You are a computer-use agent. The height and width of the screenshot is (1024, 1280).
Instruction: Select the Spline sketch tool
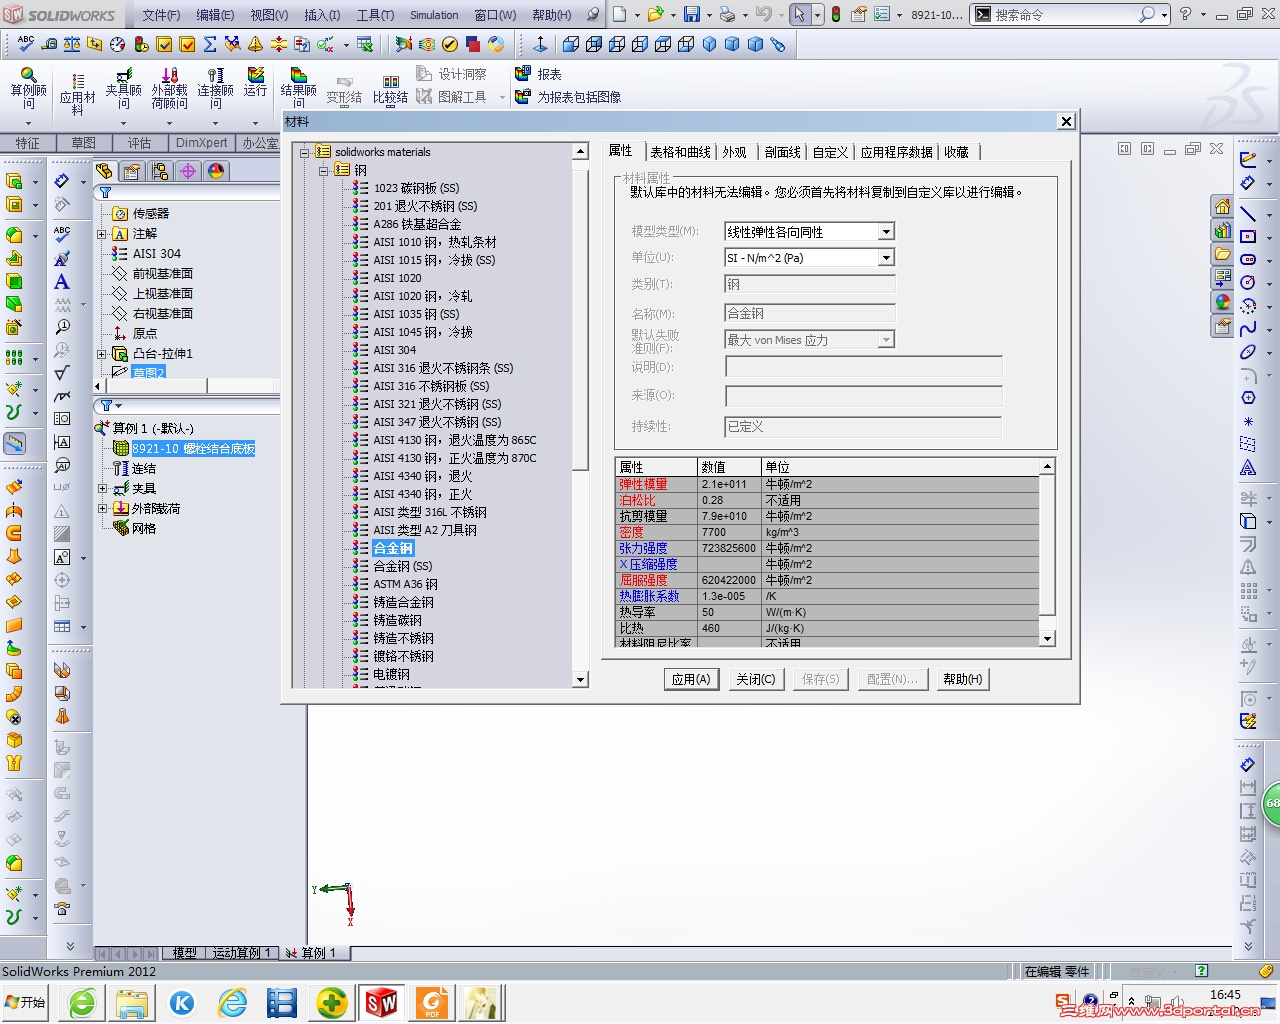tap(1248, 329)
